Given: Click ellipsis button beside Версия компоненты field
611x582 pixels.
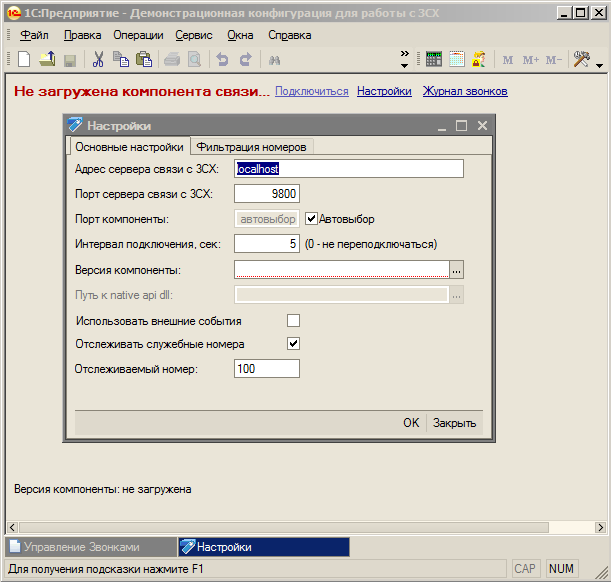Looking at the screenshot, I should (457, 270).
